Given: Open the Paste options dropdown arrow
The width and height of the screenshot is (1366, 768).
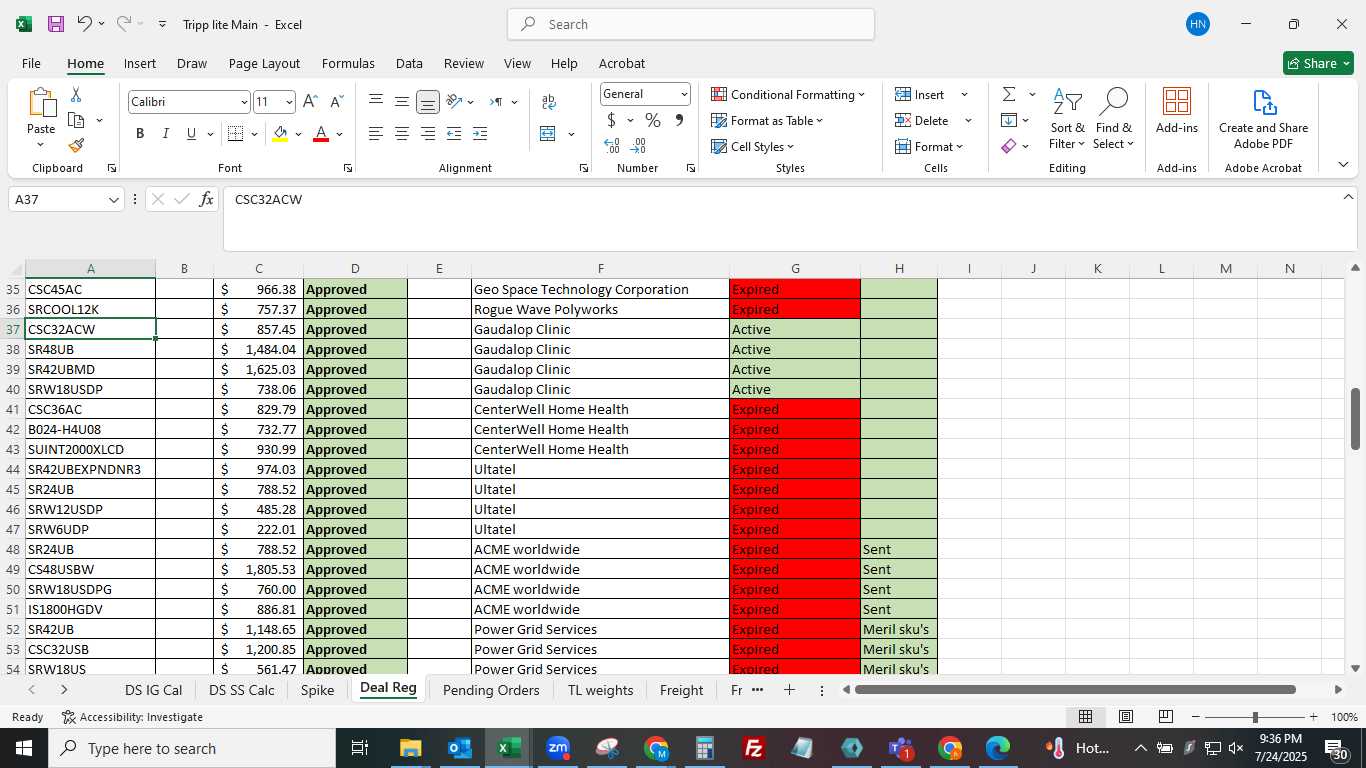Looking at the screenshot, I should coord(41,145).
